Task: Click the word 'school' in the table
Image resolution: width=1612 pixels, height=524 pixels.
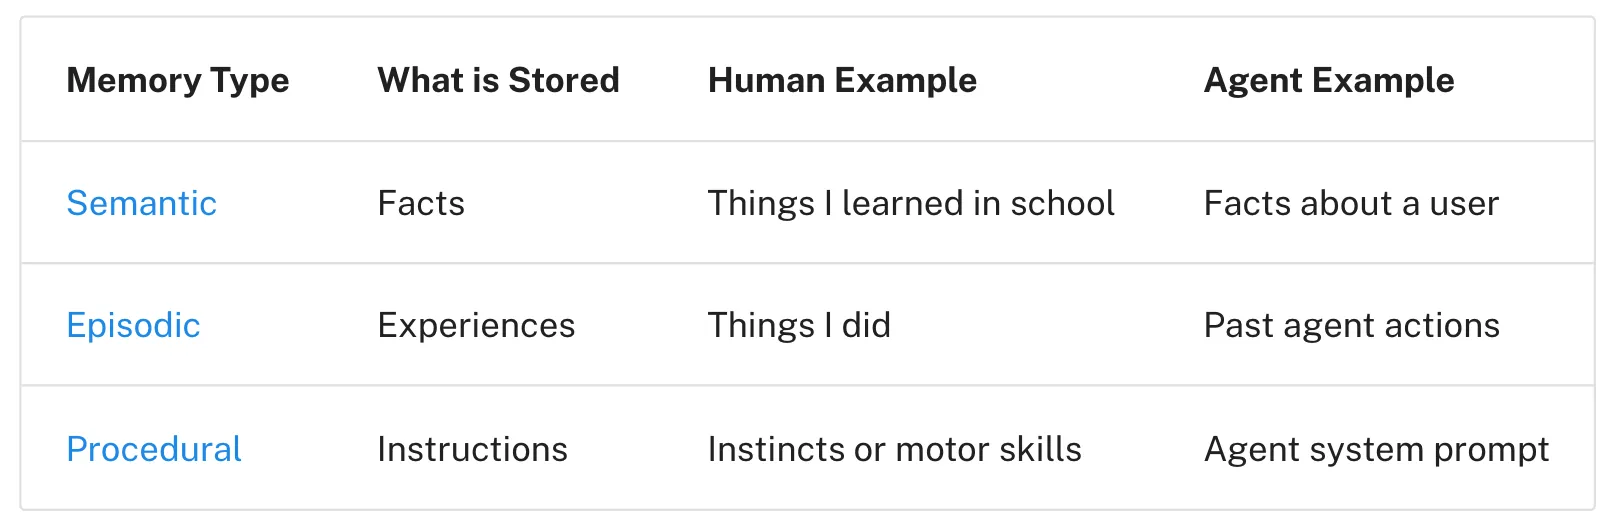Action: [x=1062, y=203]
